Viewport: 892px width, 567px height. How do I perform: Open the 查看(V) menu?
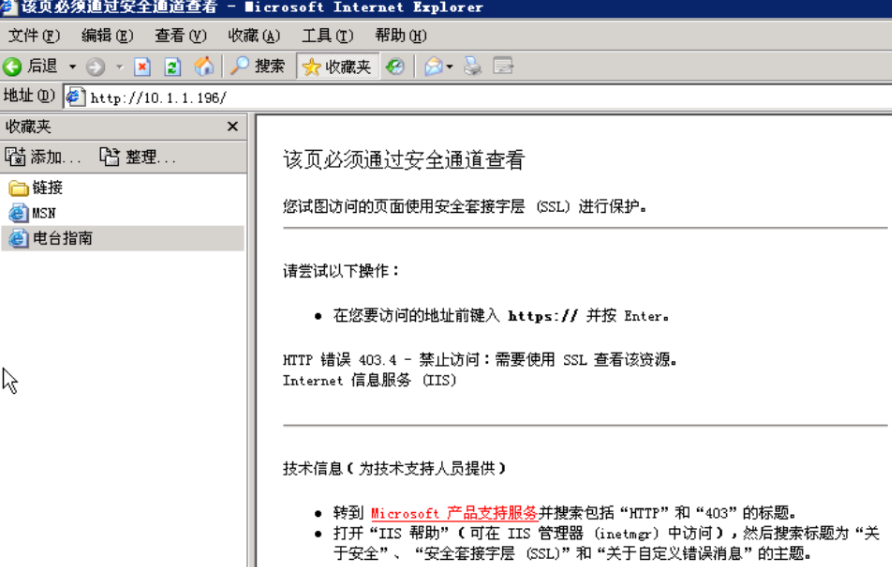tap(180, 36)
